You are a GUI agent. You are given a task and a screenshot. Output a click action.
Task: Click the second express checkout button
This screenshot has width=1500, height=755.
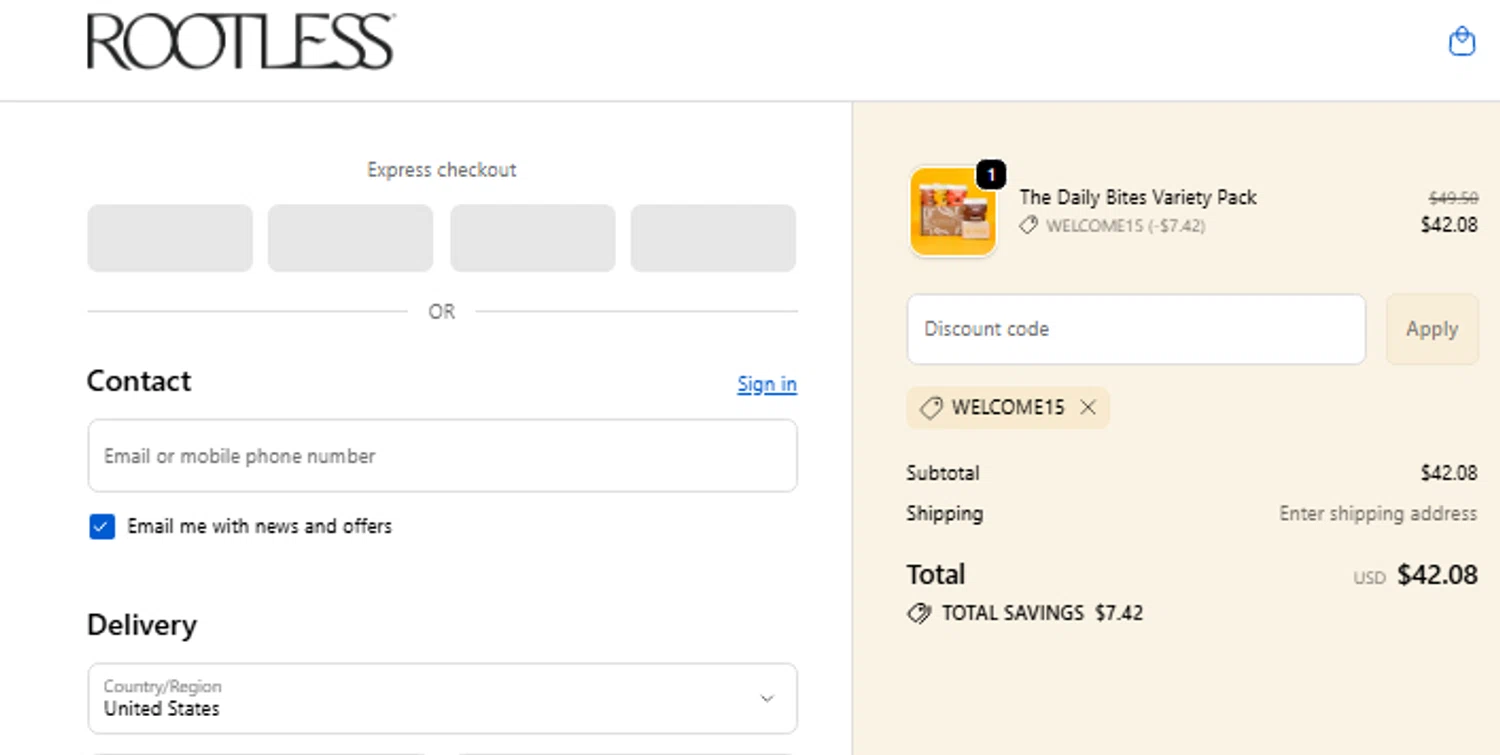click(x=350, y=238)
